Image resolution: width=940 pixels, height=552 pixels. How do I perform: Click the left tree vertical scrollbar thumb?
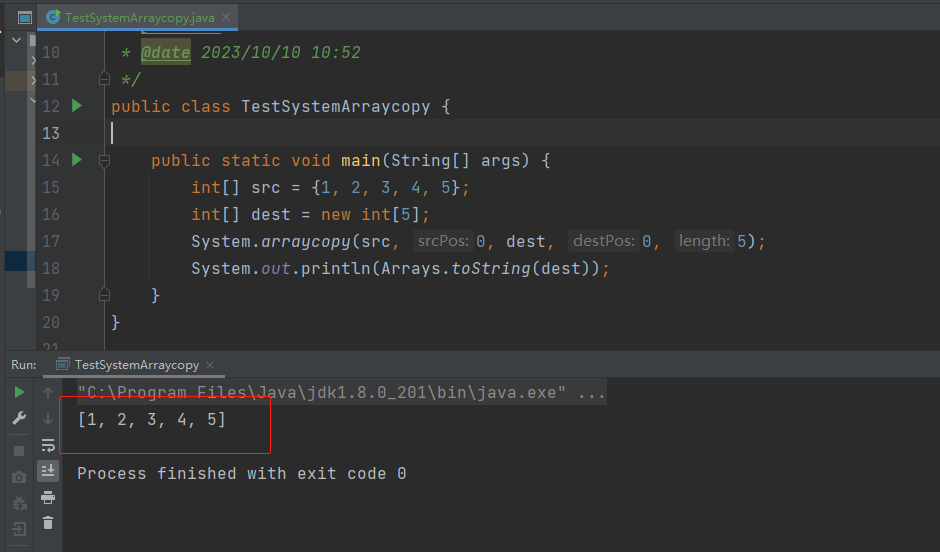pos(31,162)
